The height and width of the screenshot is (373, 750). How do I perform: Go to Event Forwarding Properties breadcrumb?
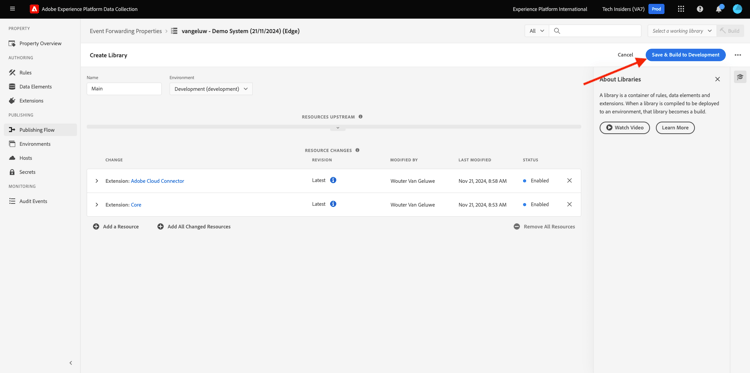126,31
